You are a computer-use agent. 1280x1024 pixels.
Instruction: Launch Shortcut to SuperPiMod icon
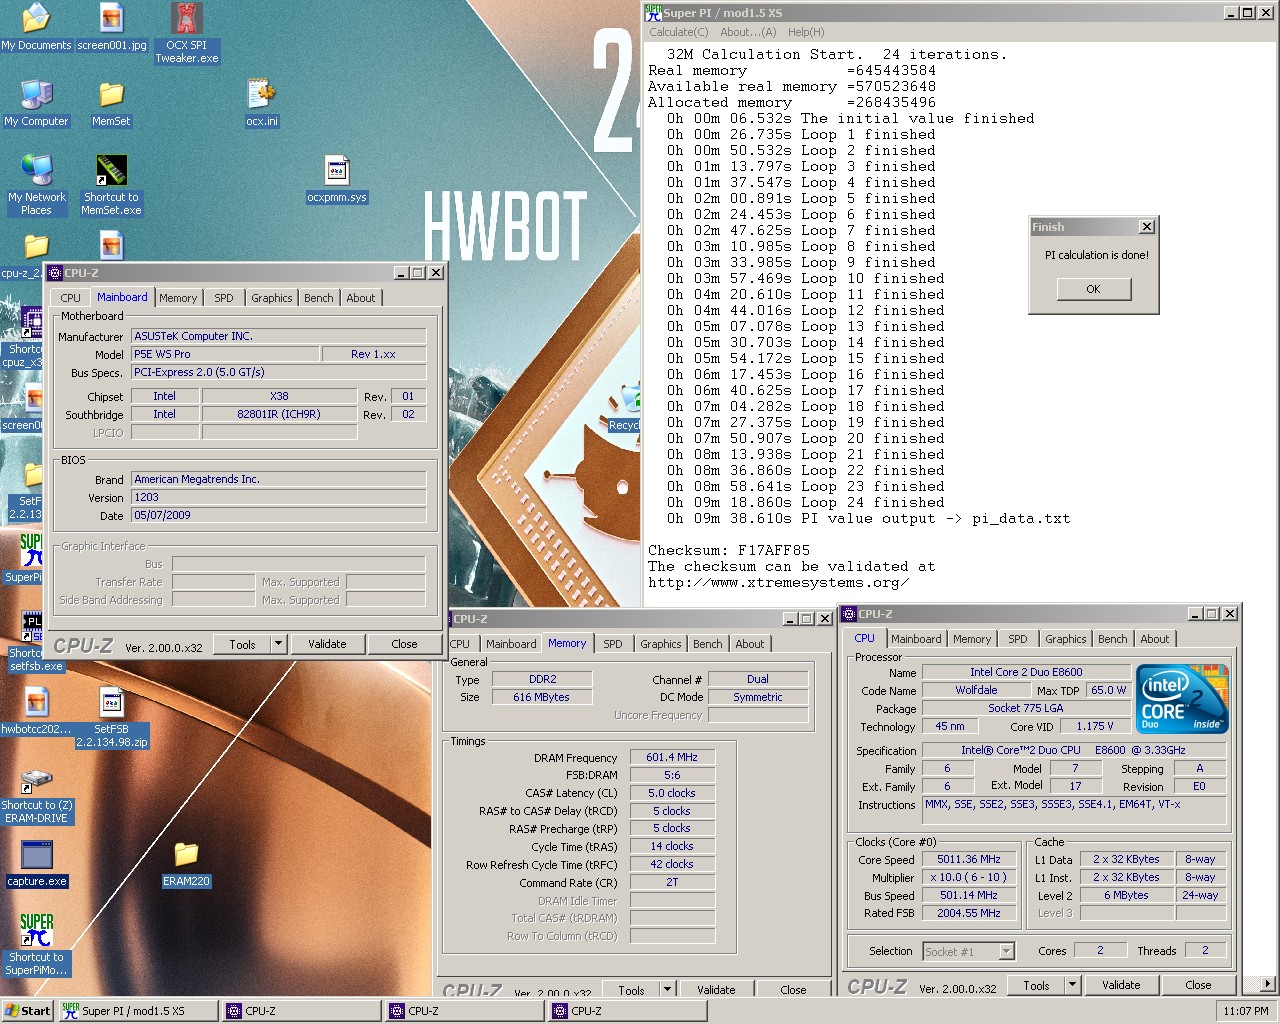[36, 945]
